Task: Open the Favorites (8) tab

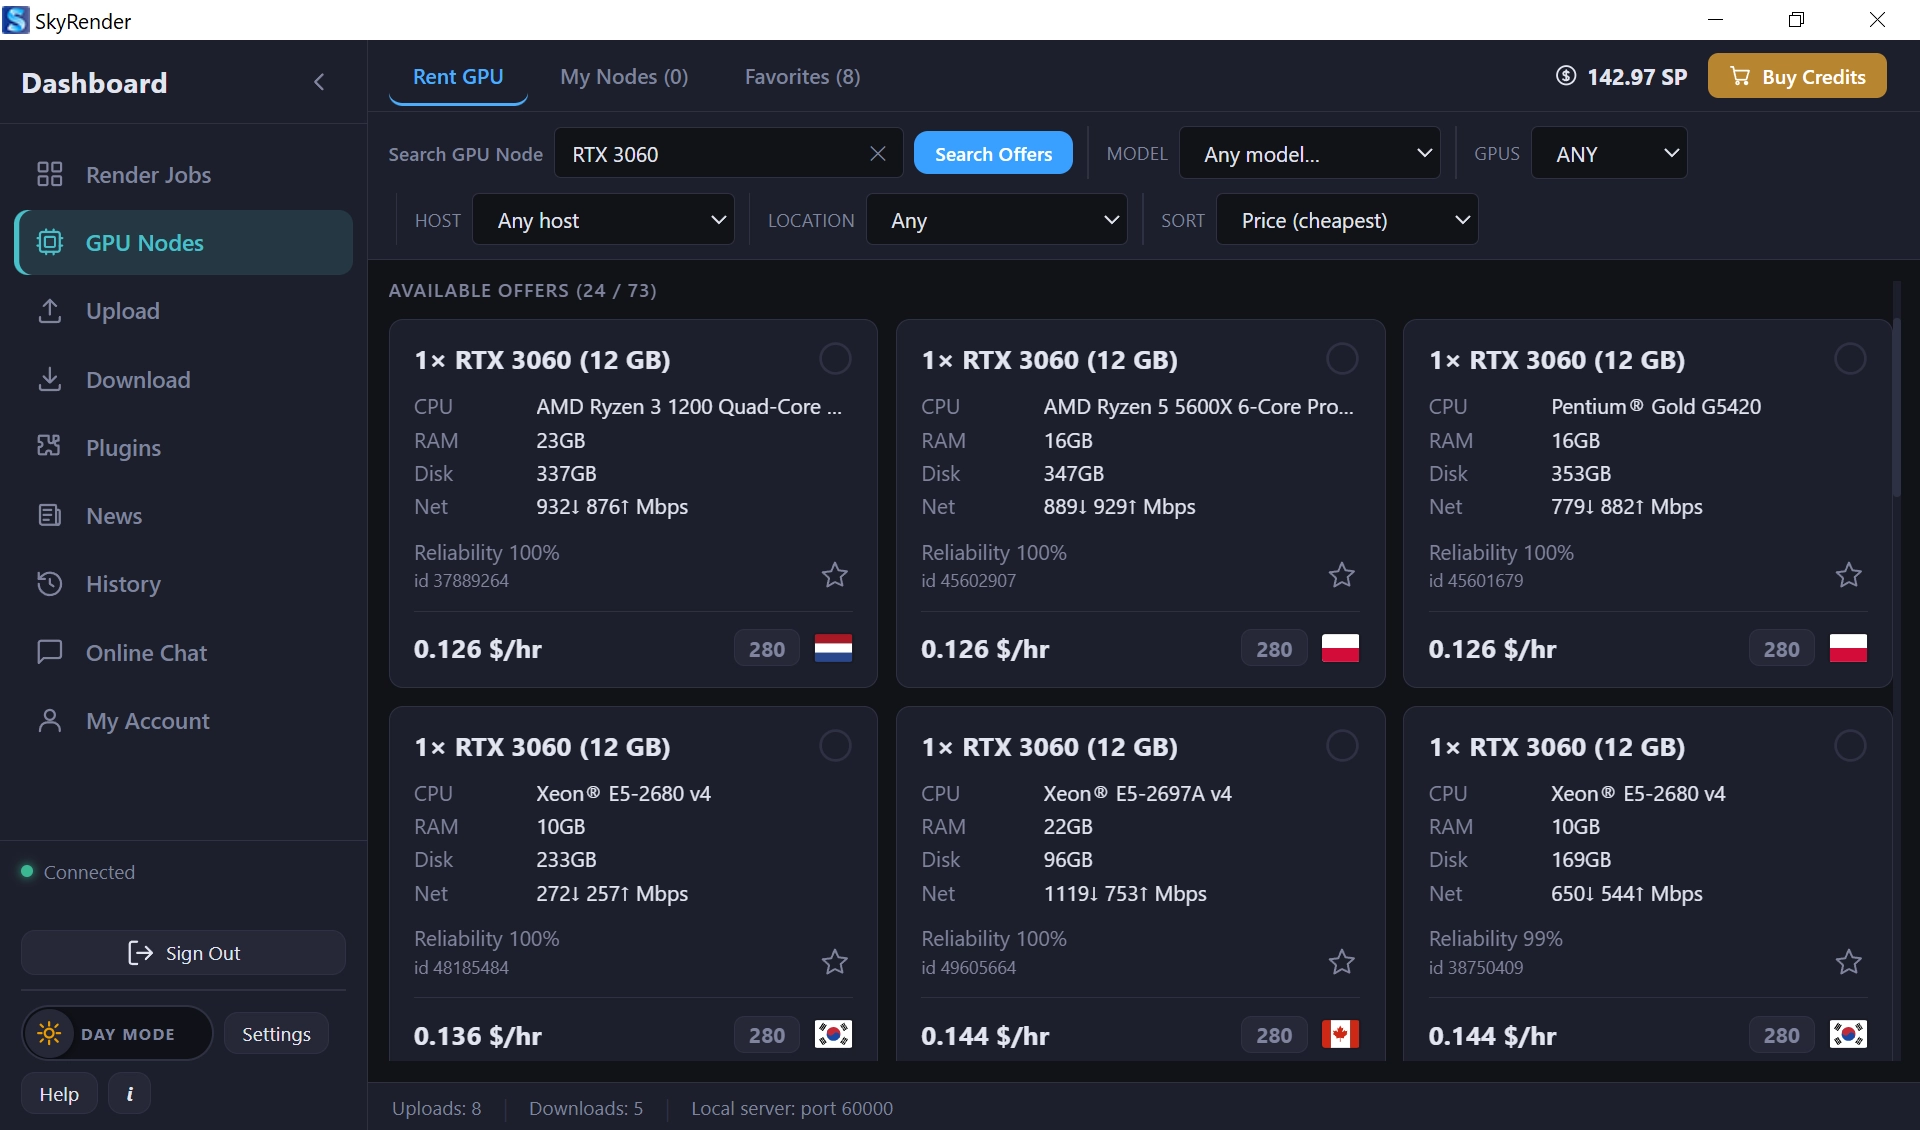Action: 802,77
